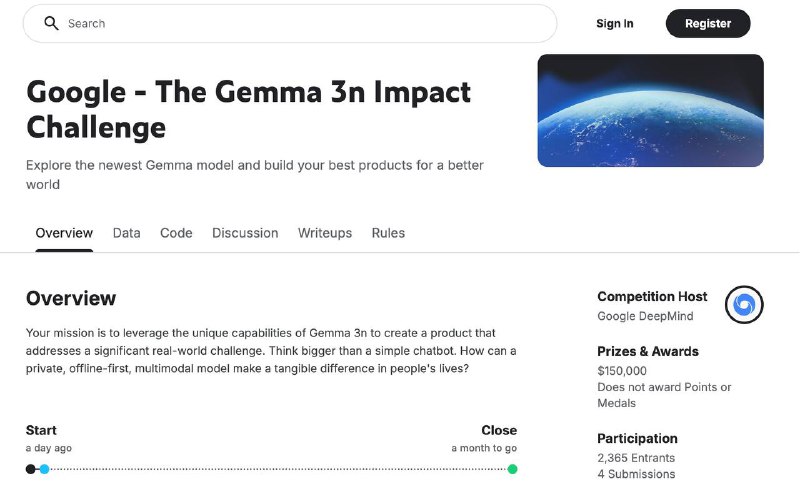Click the Register button
800x499 pixels.
click(x=708, y=23)
